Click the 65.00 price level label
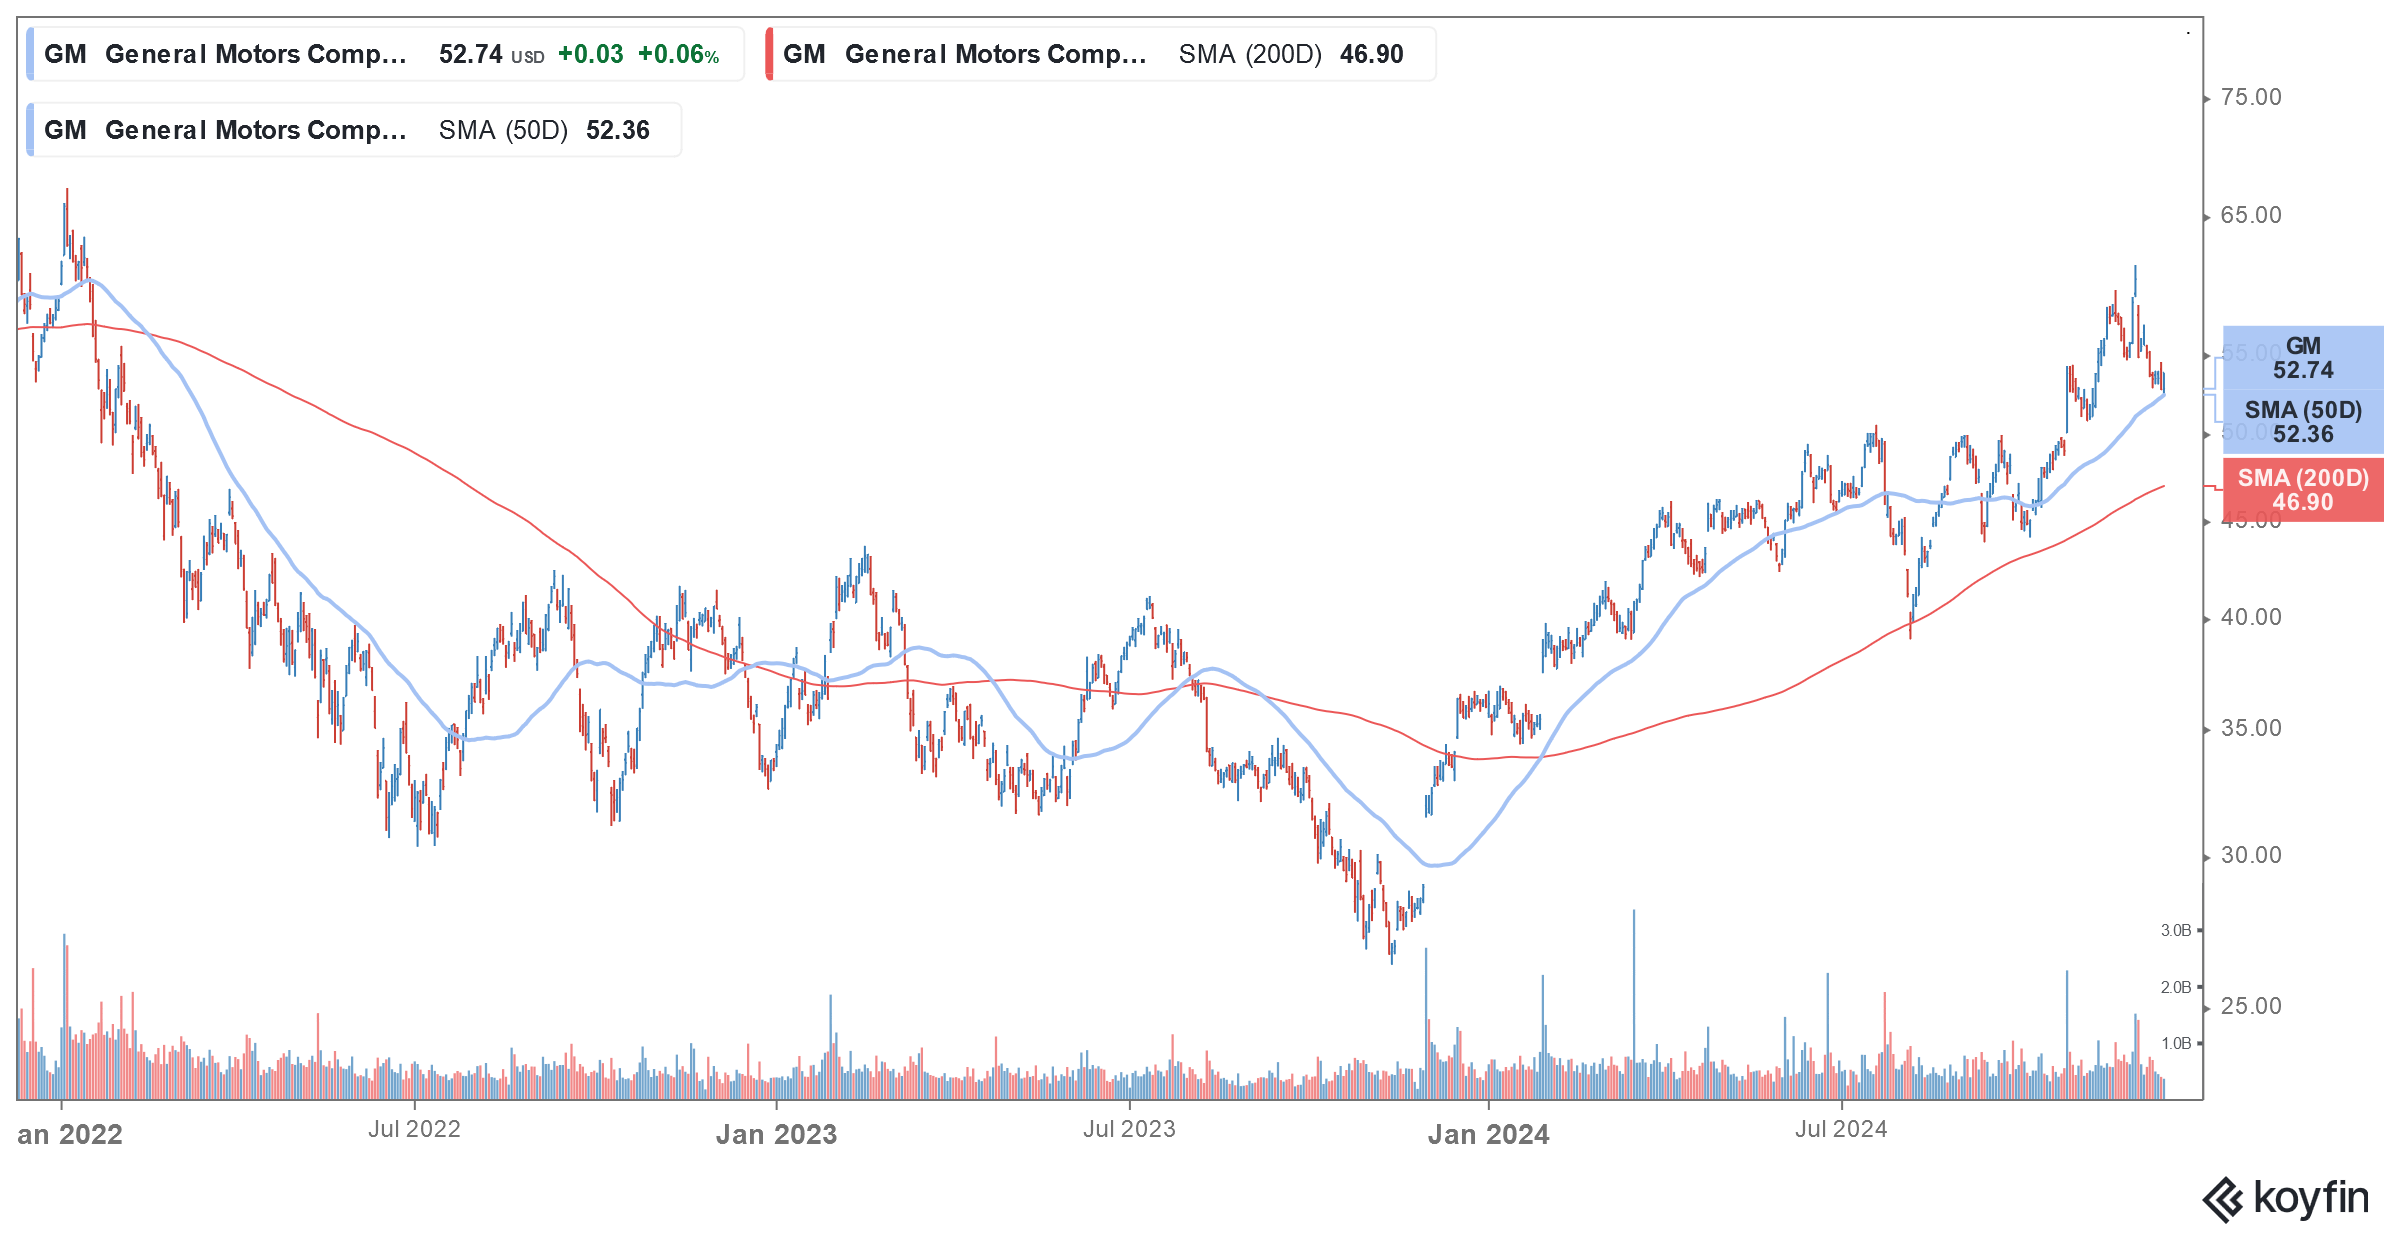The height and width of the screenshot is (1240, 2400). click(2251, 215)
